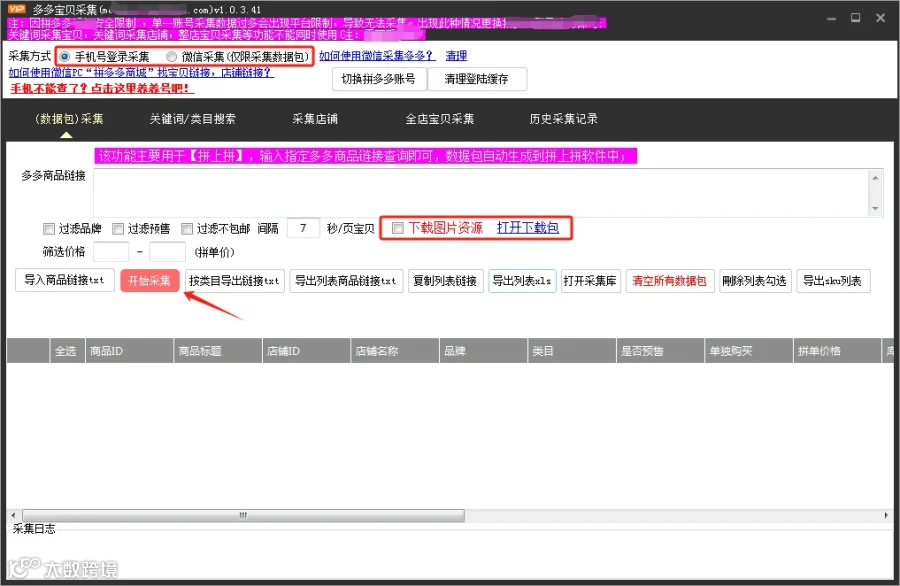
Task: Click 导出列表xls button
Action: (x=522, y=281)
